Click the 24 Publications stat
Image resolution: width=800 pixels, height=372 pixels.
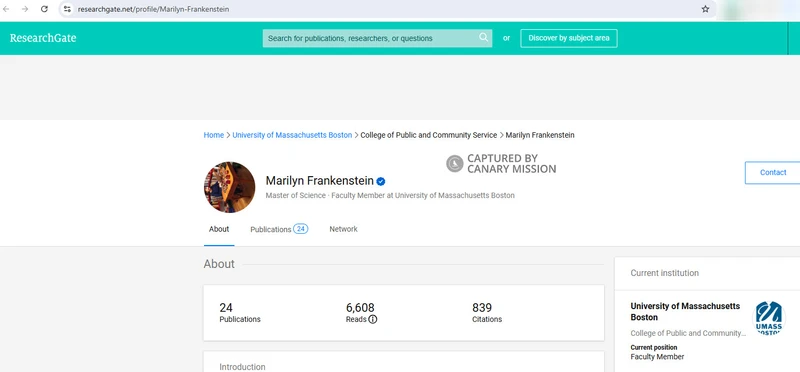click(240, 313)
